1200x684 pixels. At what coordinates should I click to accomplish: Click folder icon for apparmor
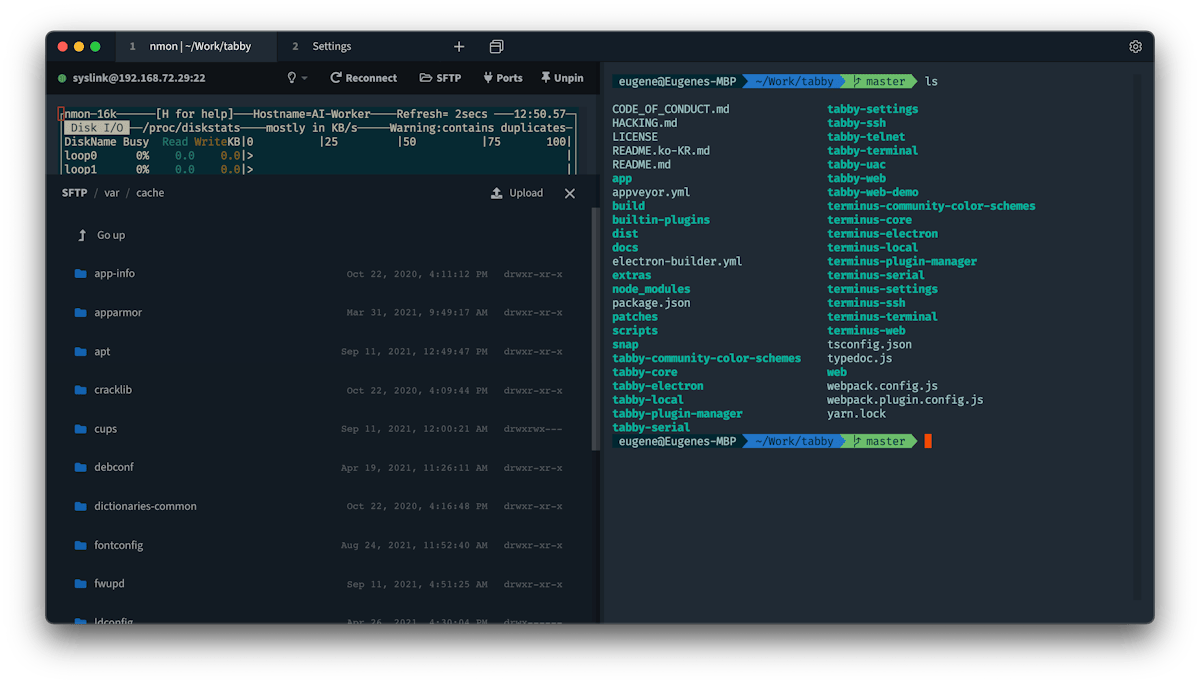point(81,312)
